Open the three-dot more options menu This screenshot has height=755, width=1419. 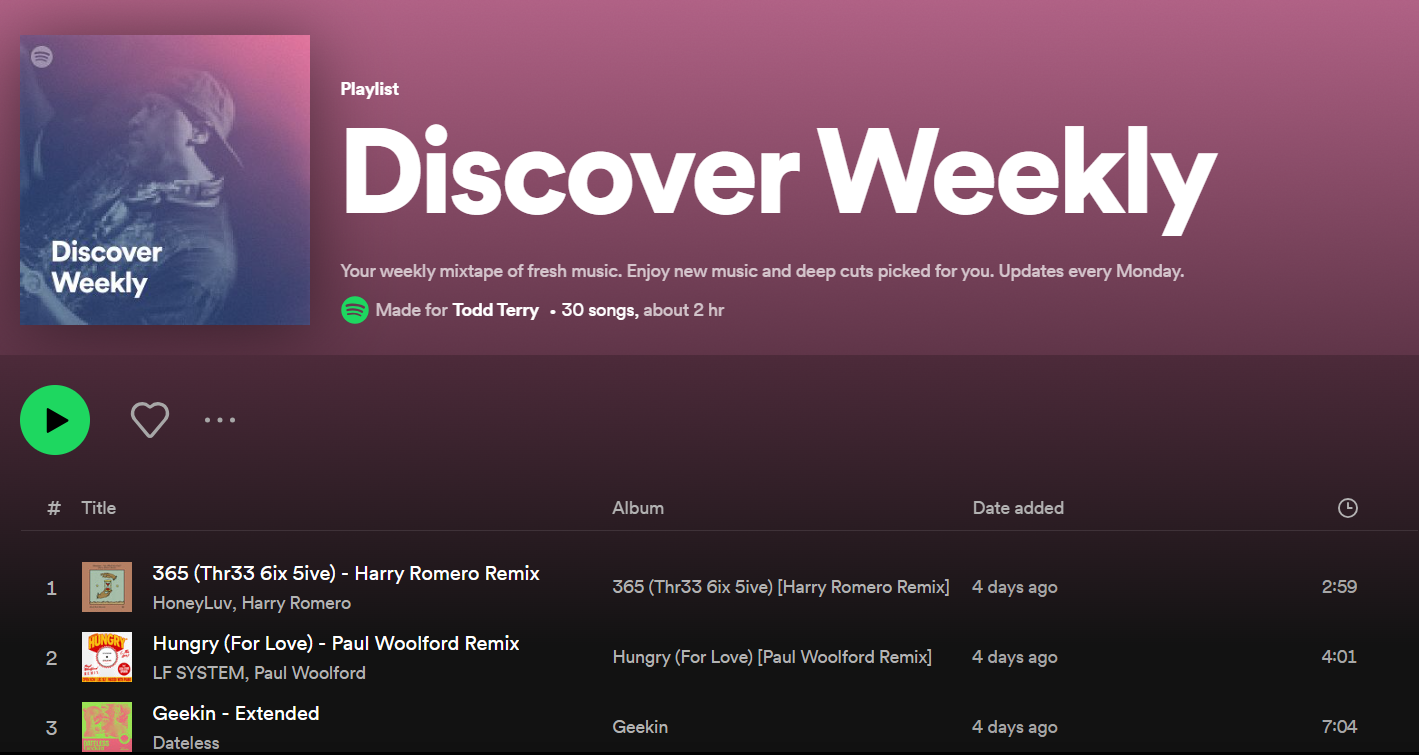click(x=220, y=420)
